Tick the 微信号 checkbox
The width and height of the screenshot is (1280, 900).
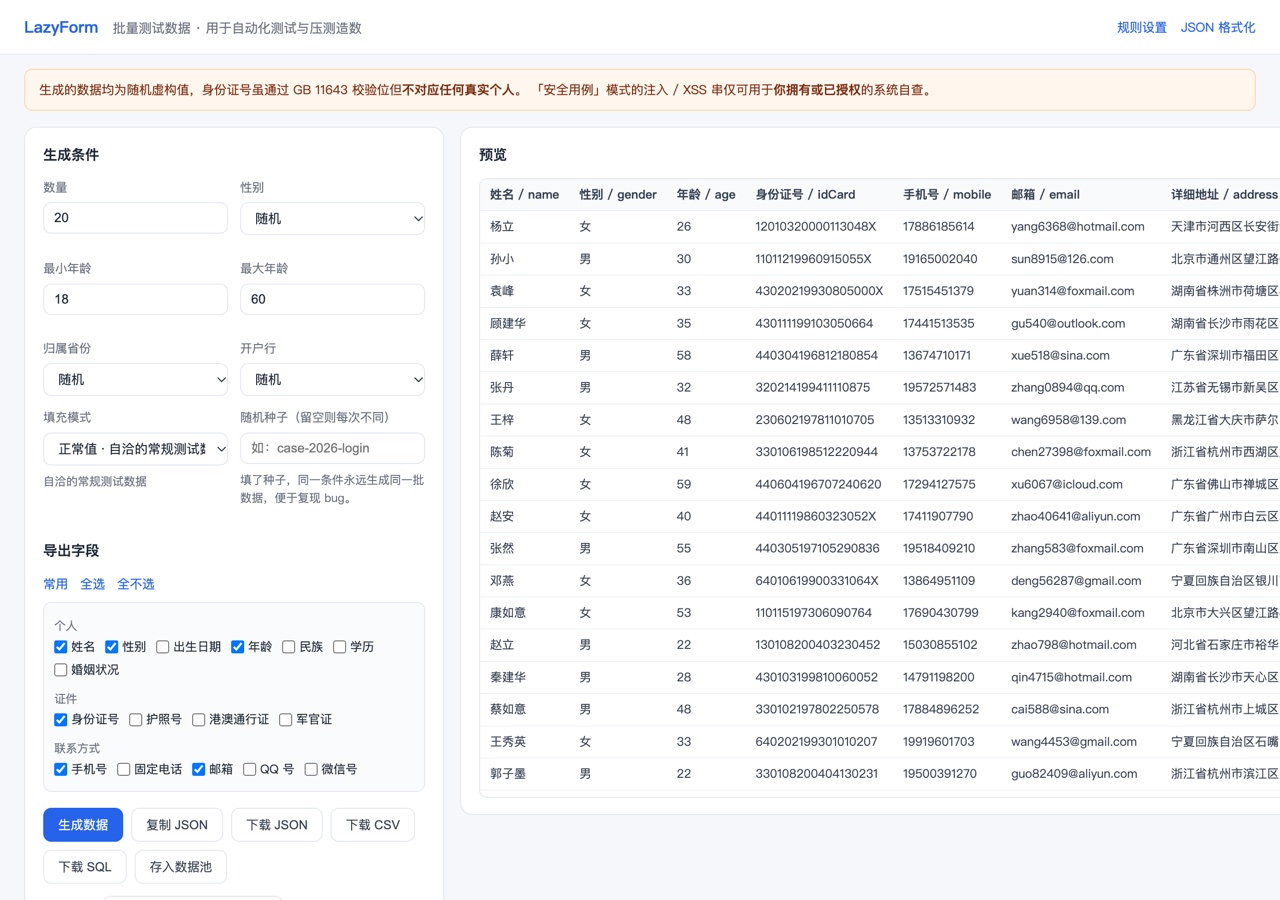click(x=311, y=770)
